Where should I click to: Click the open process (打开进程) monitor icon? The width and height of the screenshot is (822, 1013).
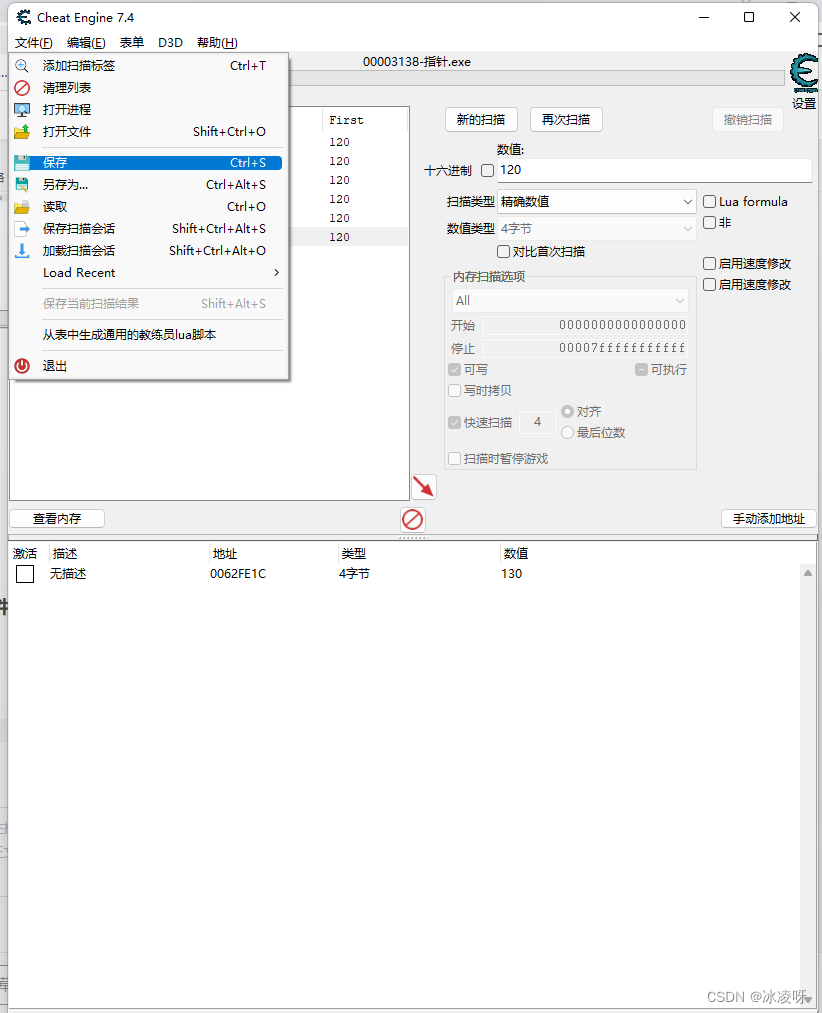(22, 109)
